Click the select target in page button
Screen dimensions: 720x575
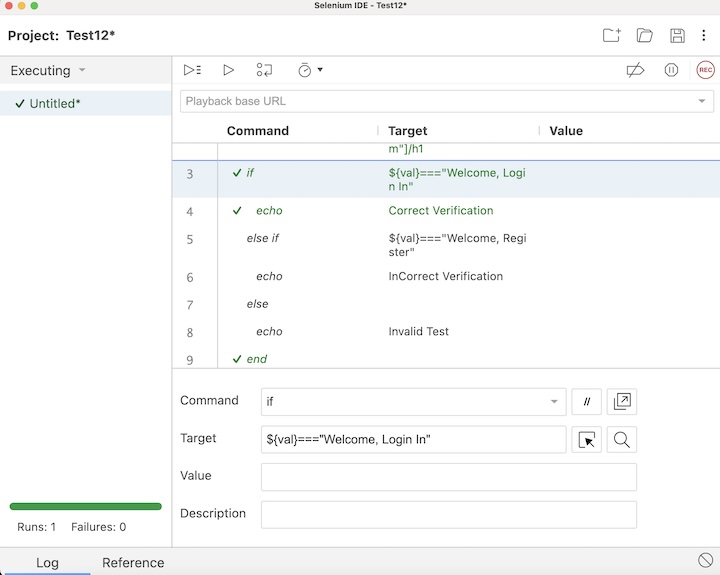click(587, 440)
